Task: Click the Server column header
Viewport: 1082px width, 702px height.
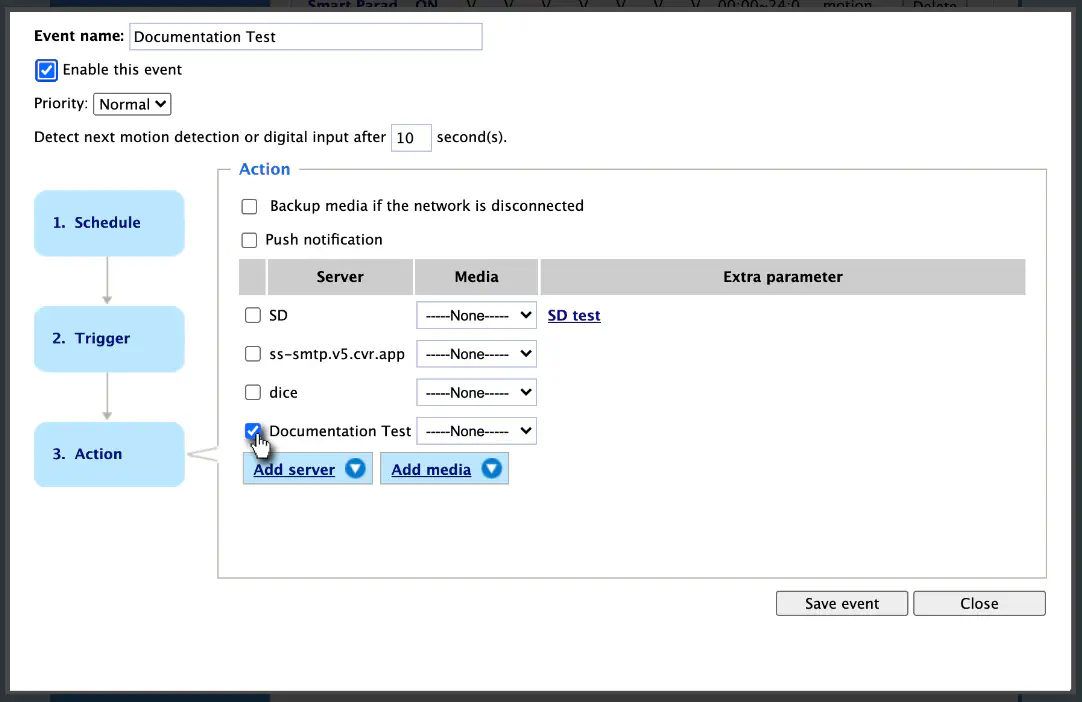Action: (x=340, y=277)
